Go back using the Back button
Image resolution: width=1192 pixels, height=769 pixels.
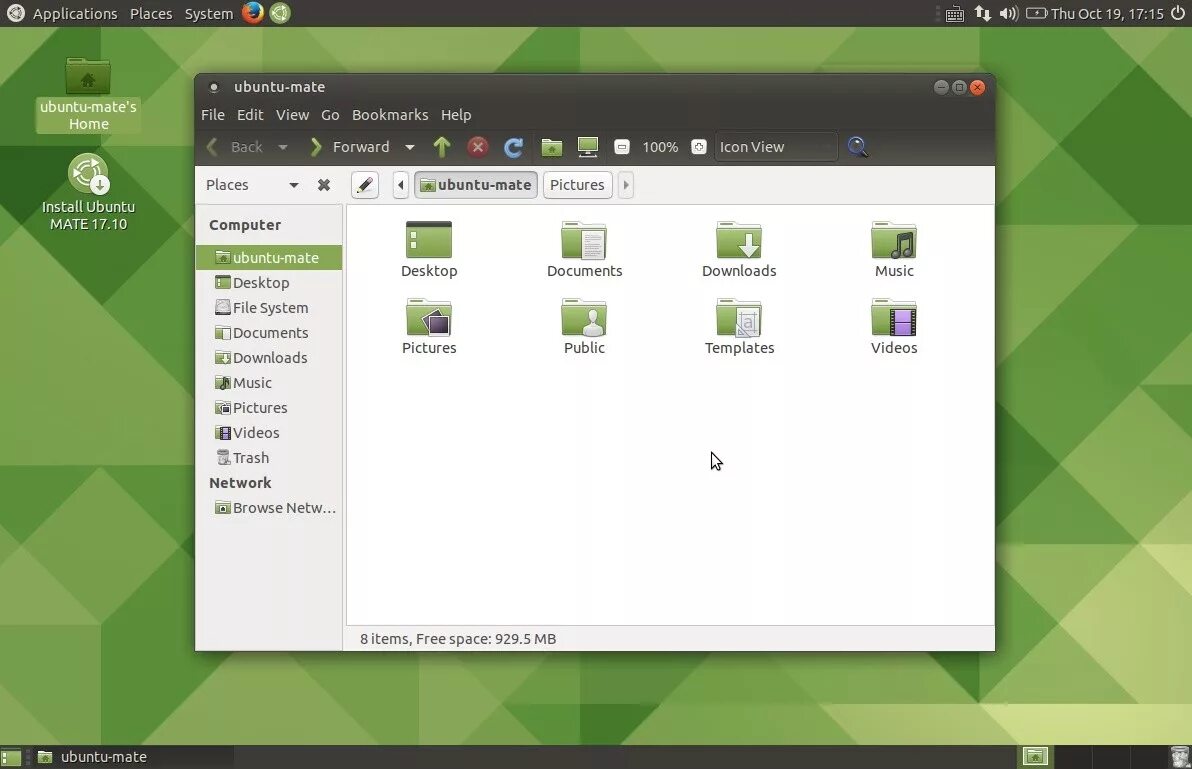(235, 147)
